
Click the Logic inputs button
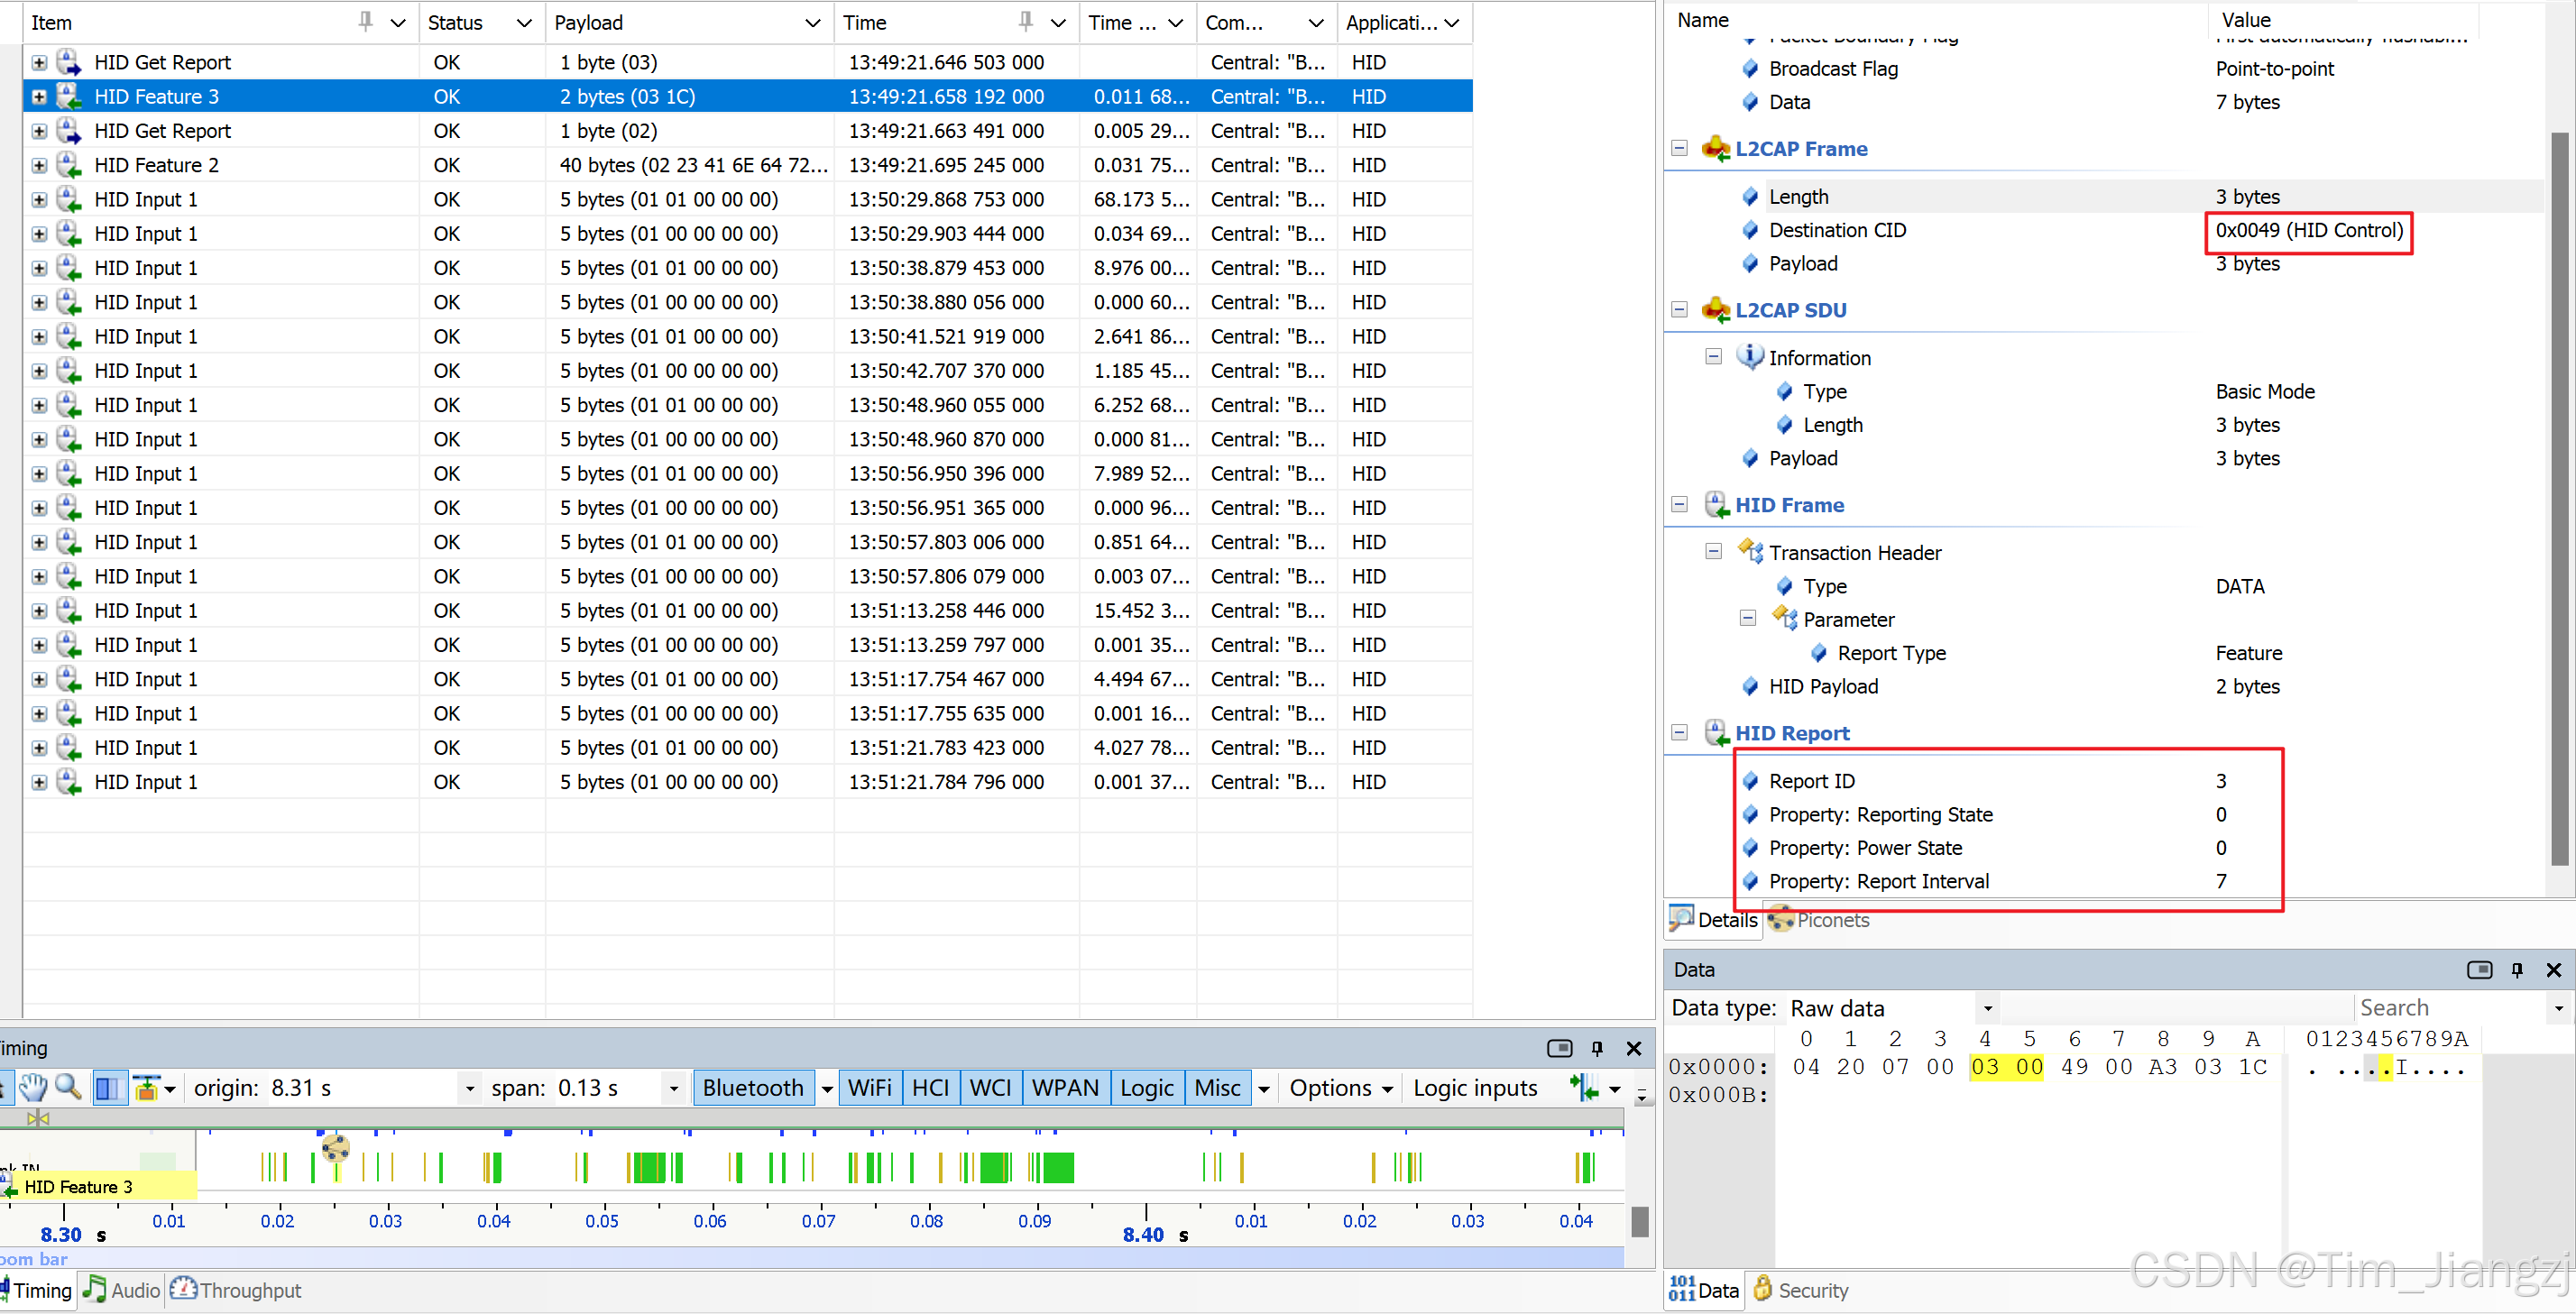(x=1475, y=1087)
